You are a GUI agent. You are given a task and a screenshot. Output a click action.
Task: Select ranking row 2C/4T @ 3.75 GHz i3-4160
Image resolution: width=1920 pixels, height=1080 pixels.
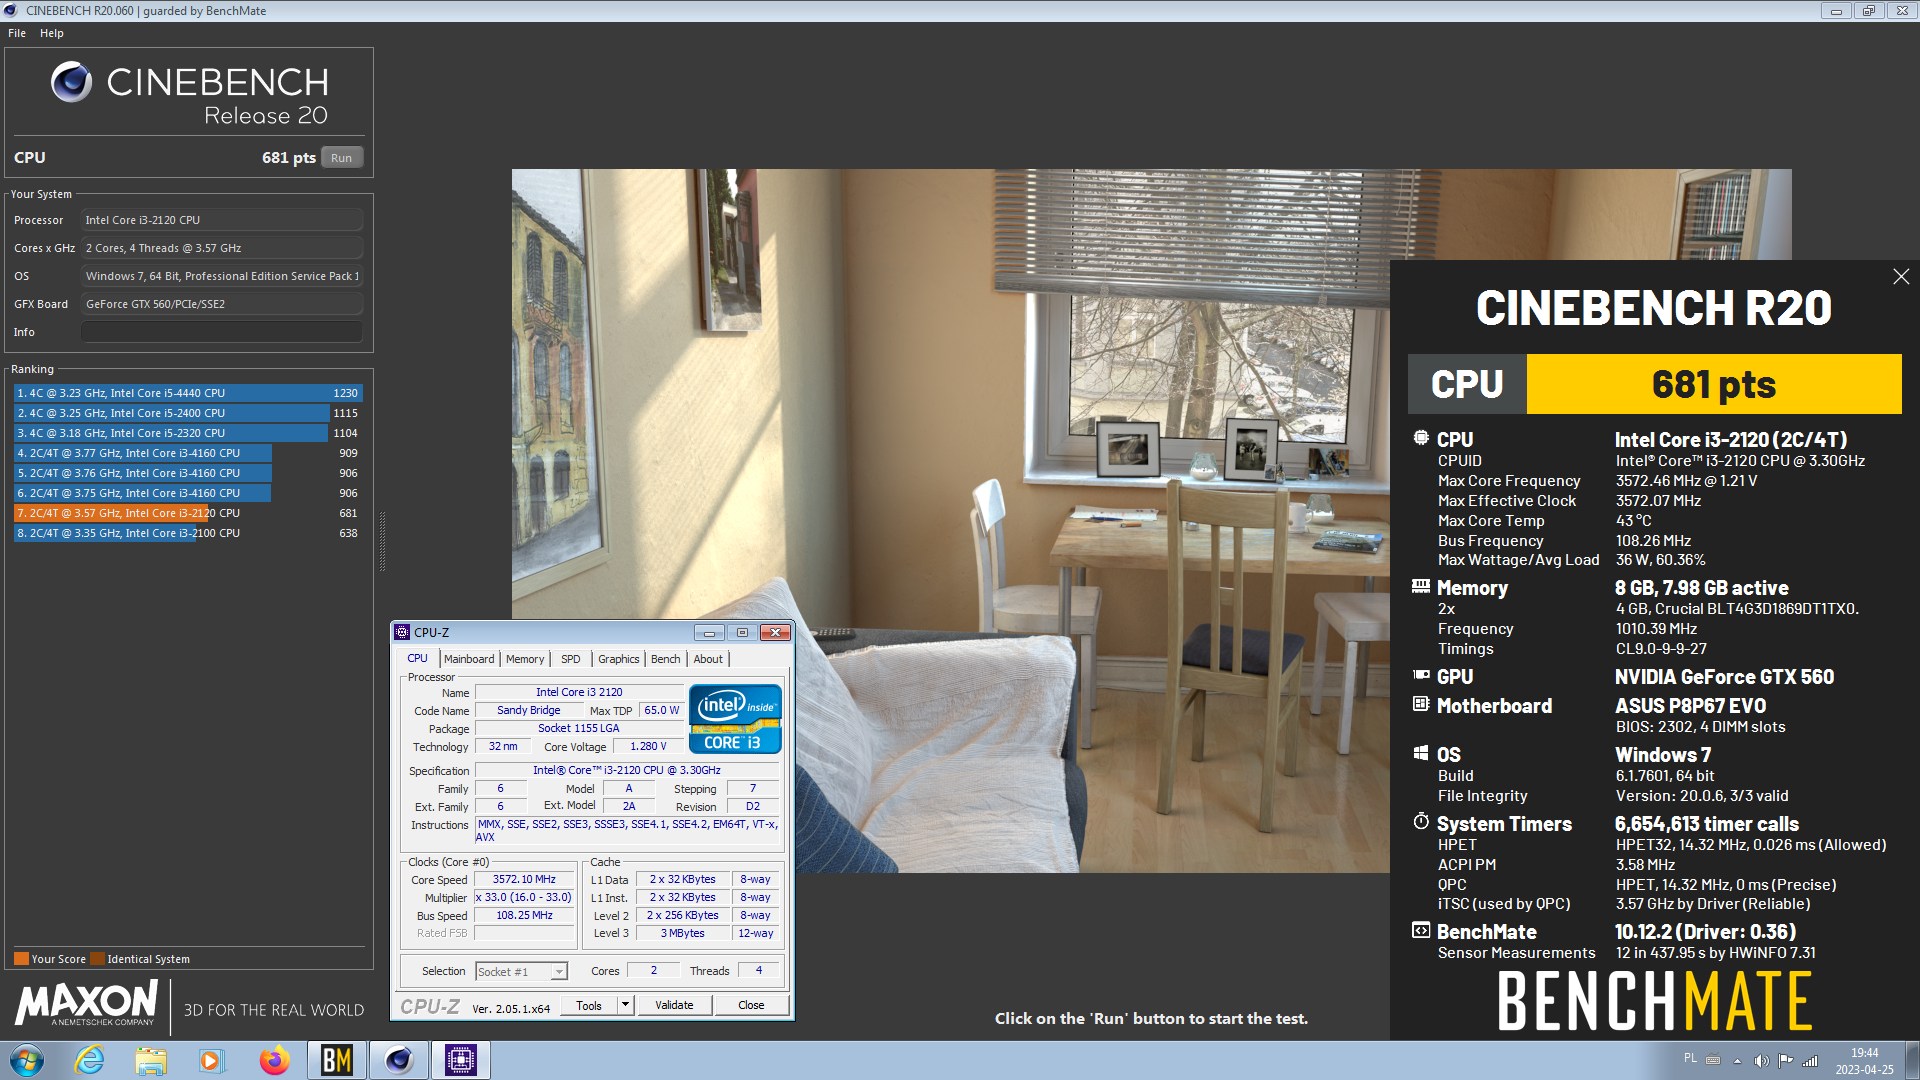[x=188, y=493]
